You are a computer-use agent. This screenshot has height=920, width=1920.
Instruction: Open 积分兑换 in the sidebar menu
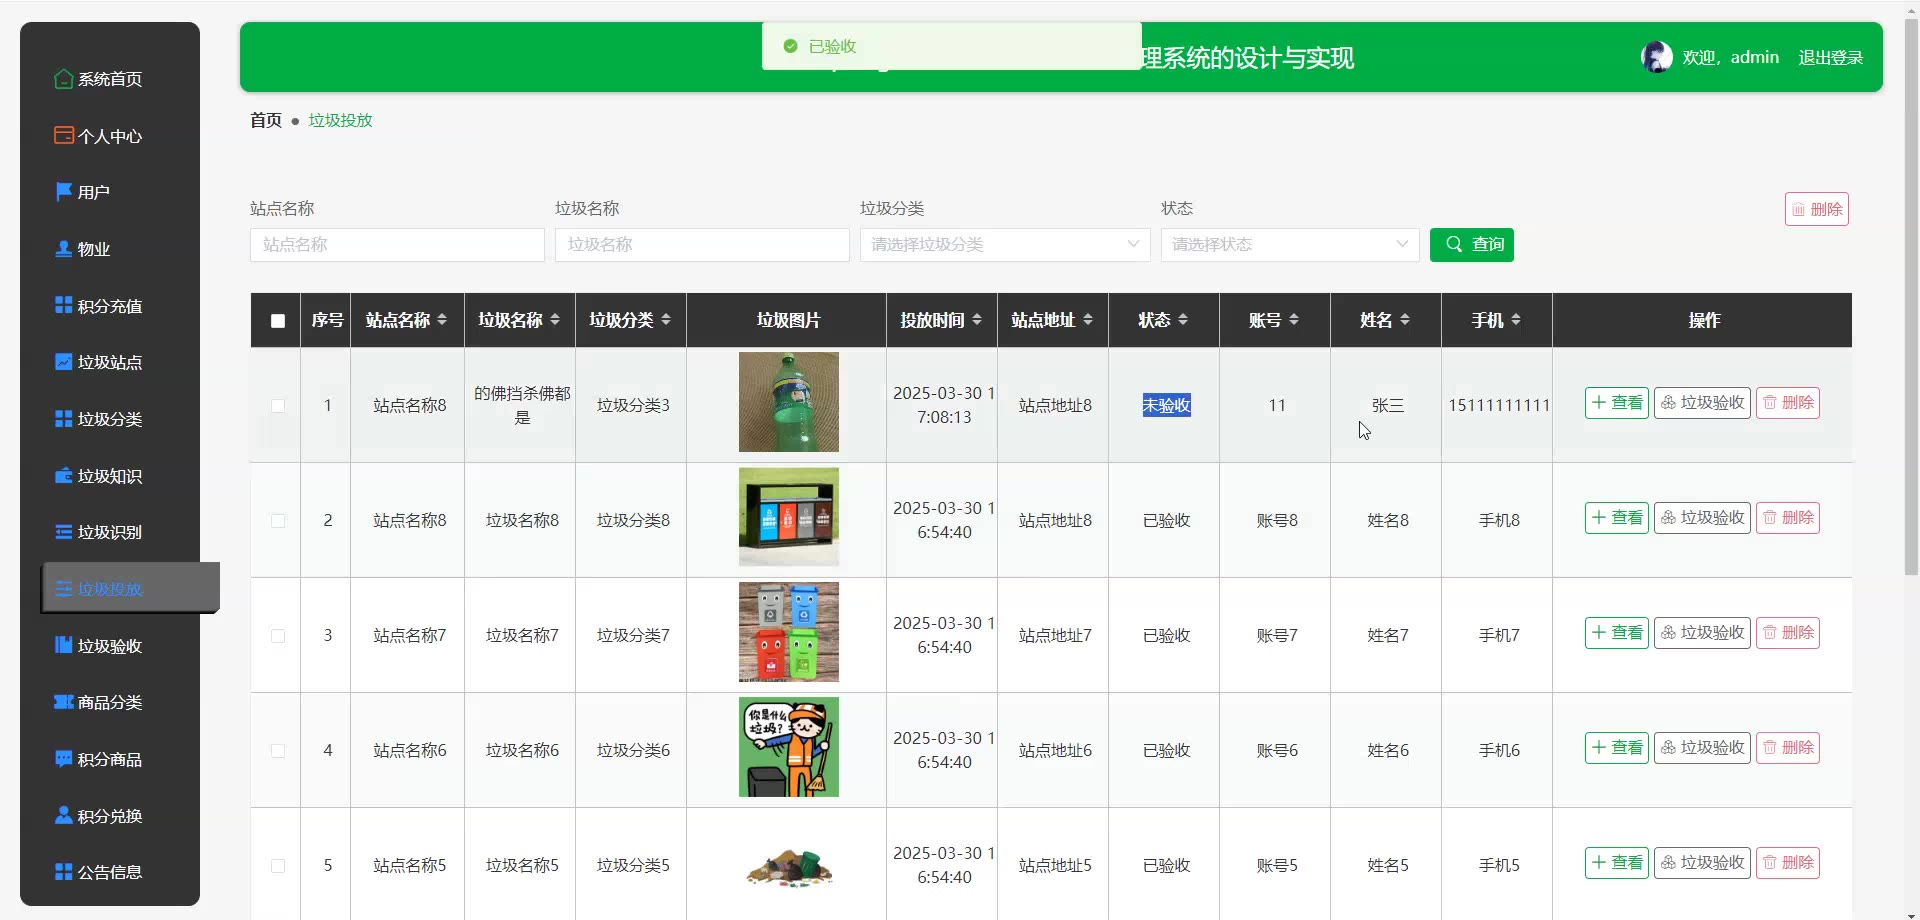tap(109, 816)
